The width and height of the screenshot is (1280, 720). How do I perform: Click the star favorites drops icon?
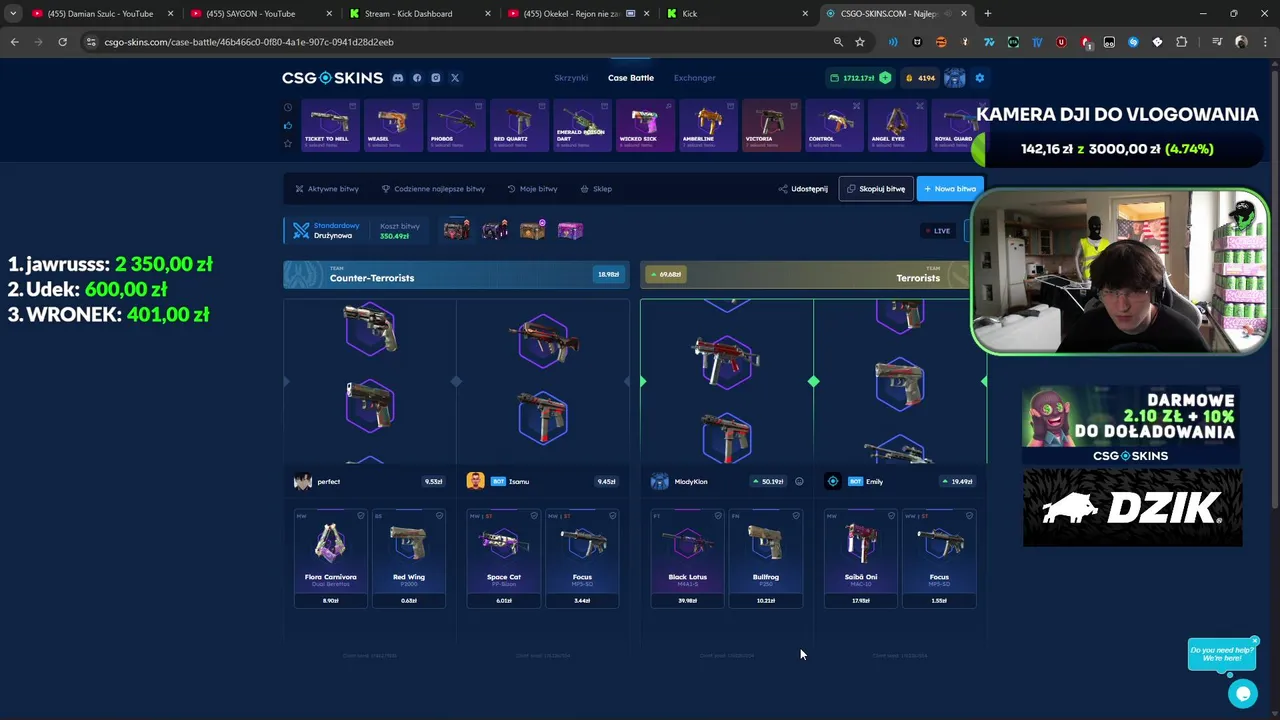288,143
